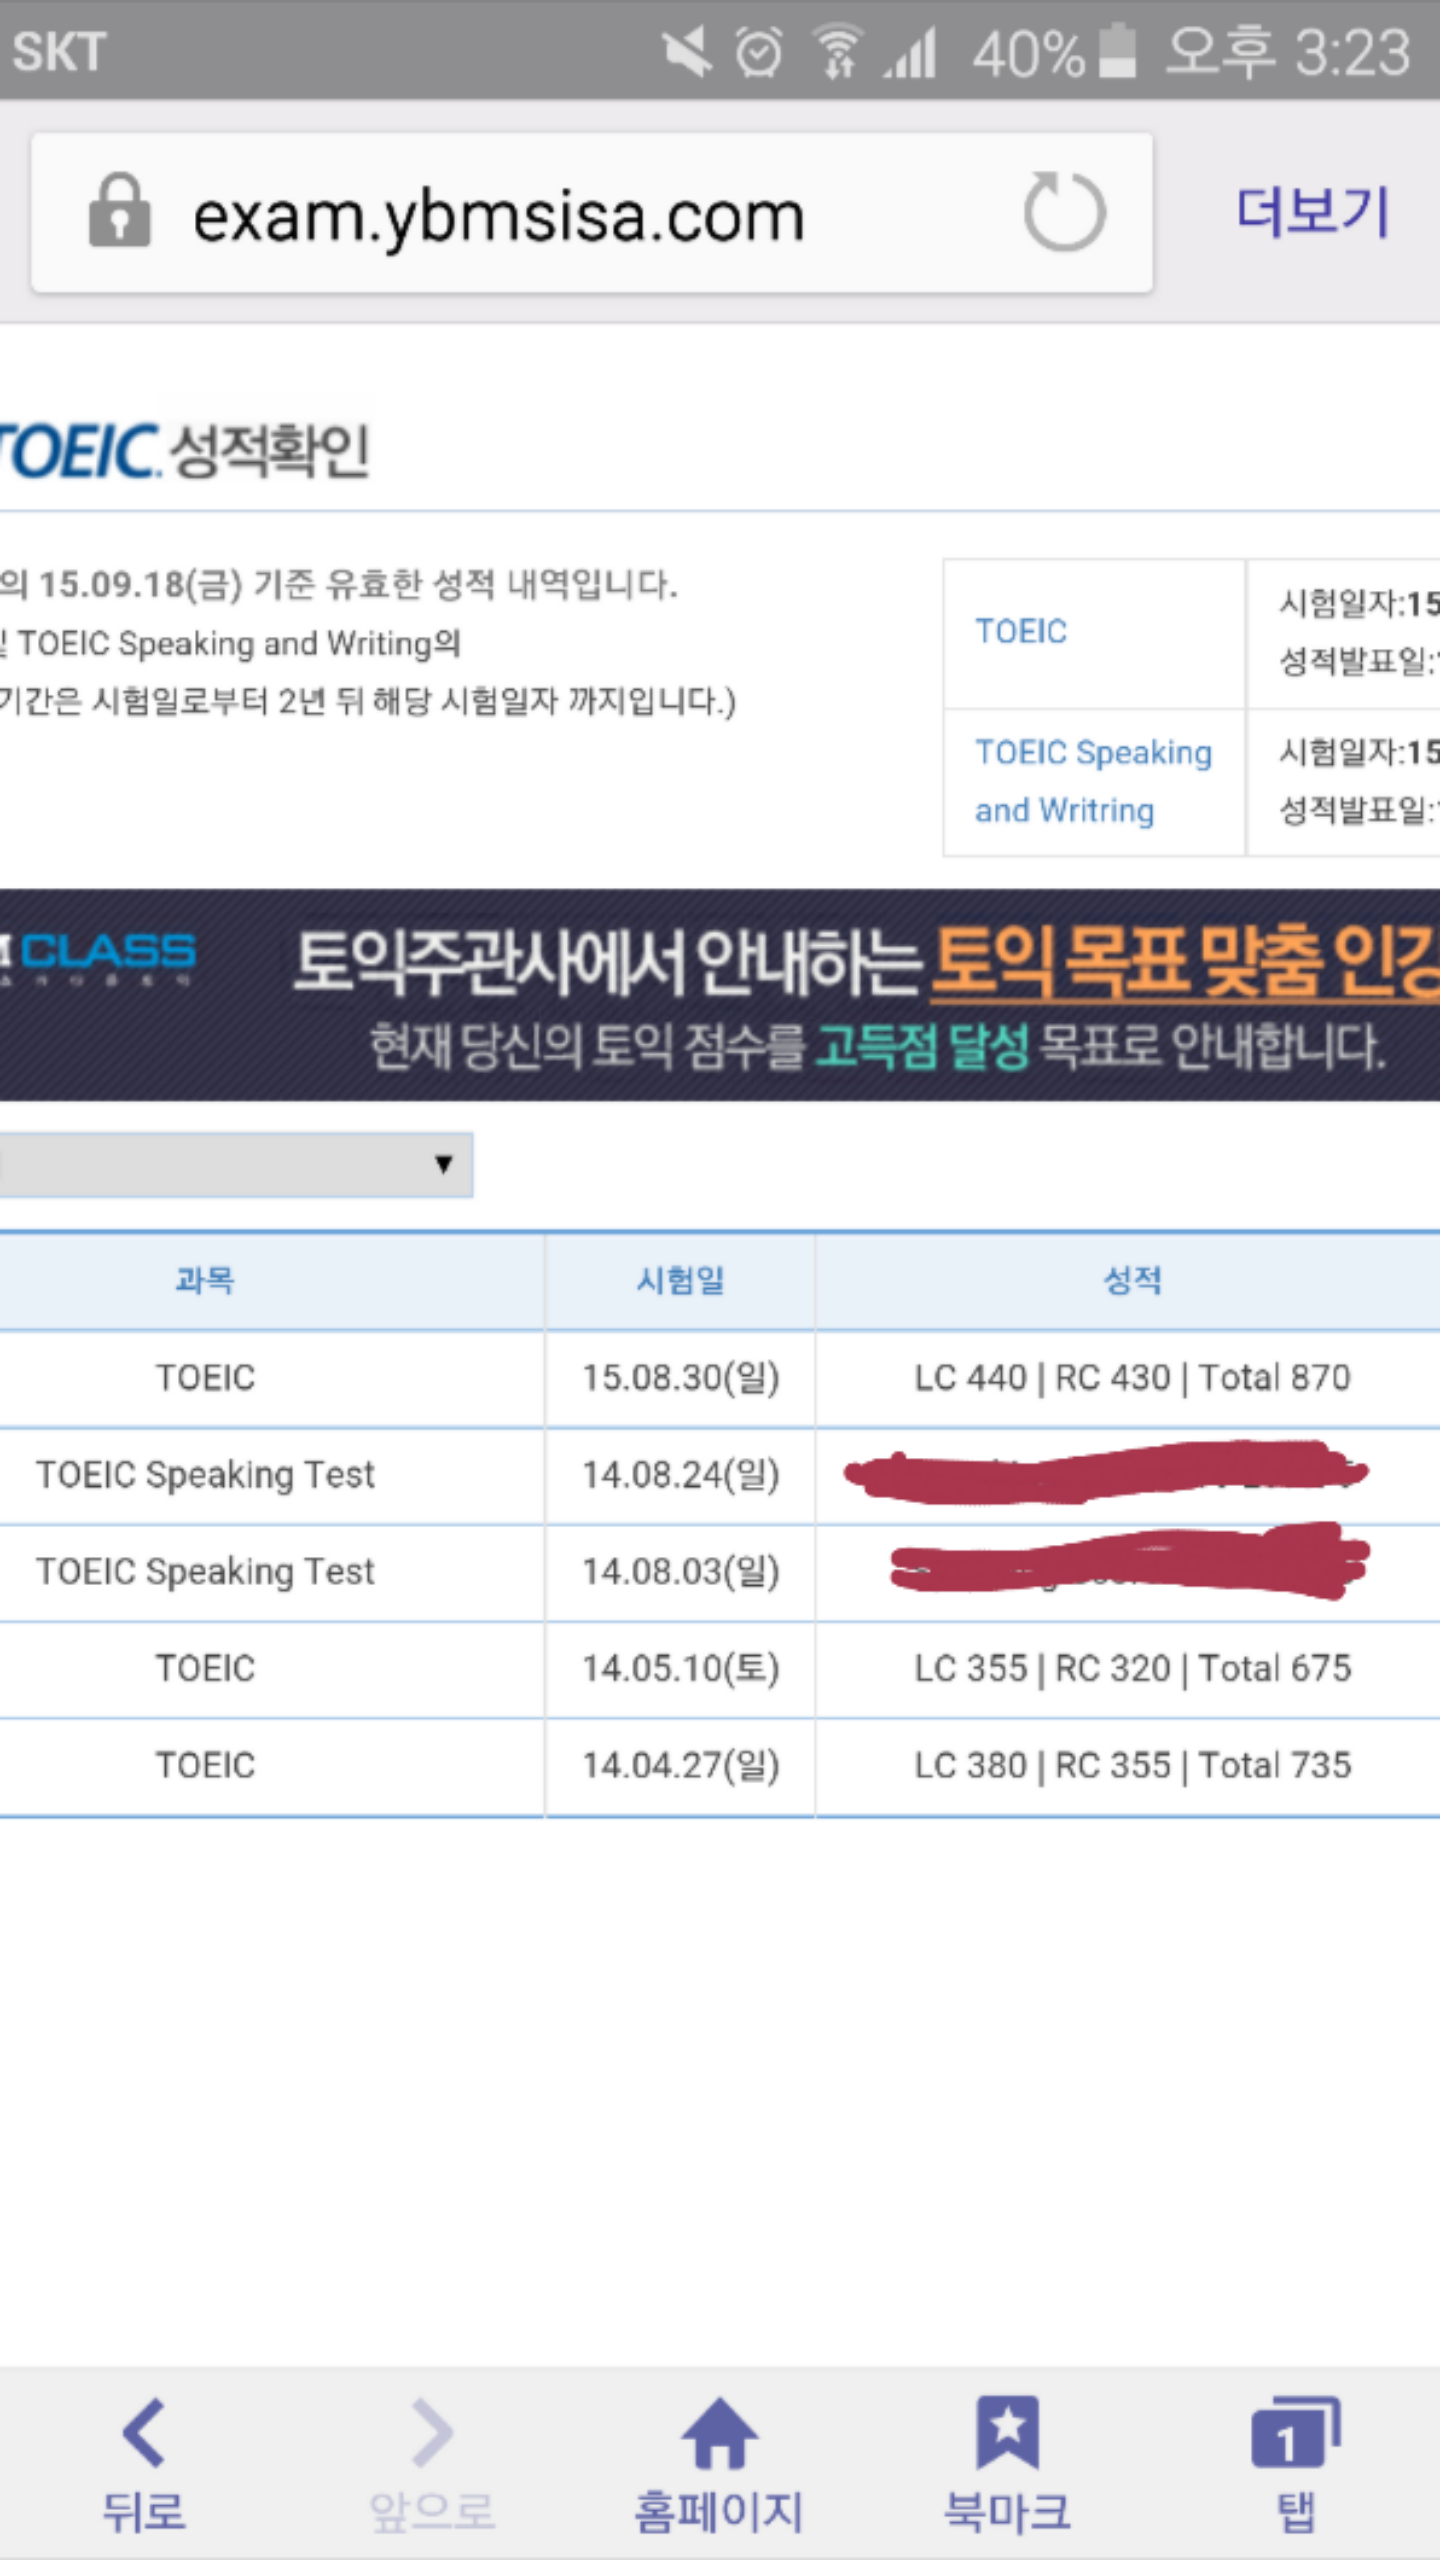Open the TOEIC Speaking and Writring link
This screenshot has height=2560, width=1440.
[x=1093, y=781]
